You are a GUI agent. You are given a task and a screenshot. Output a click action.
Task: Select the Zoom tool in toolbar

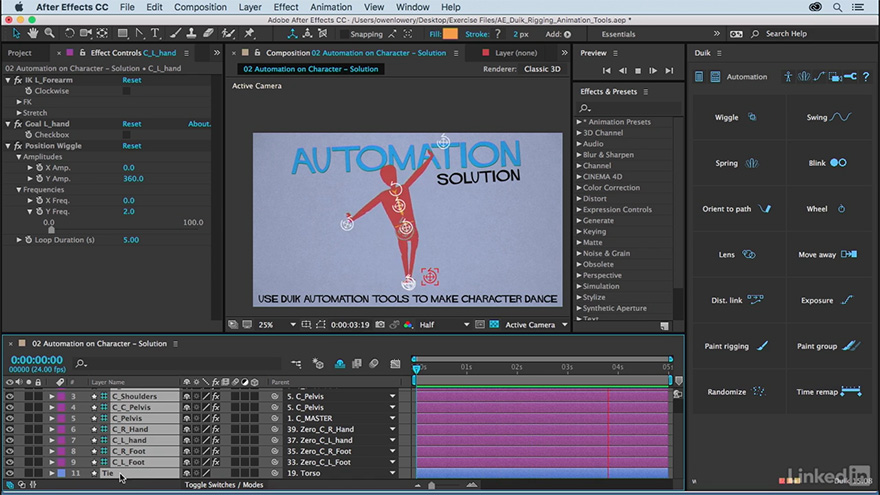click(49, 34)
